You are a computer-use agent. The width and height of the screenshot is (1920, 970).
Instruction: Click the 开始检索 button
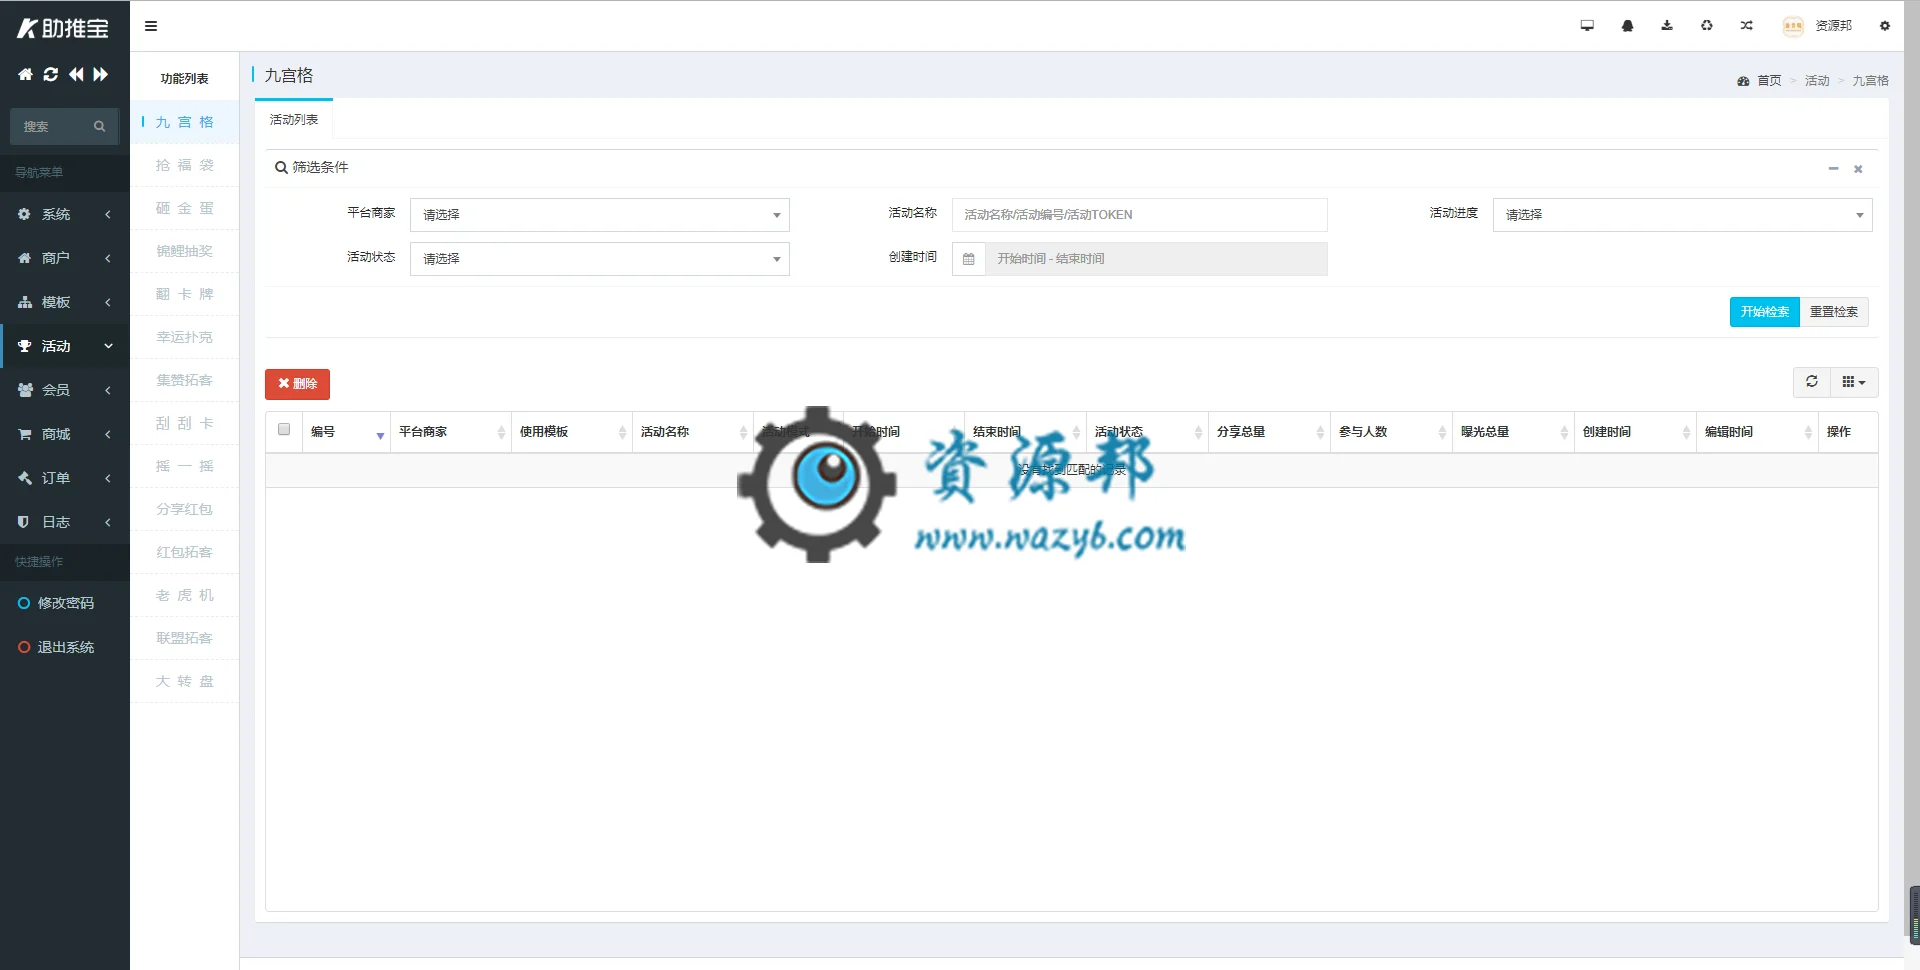point(1764,312)
